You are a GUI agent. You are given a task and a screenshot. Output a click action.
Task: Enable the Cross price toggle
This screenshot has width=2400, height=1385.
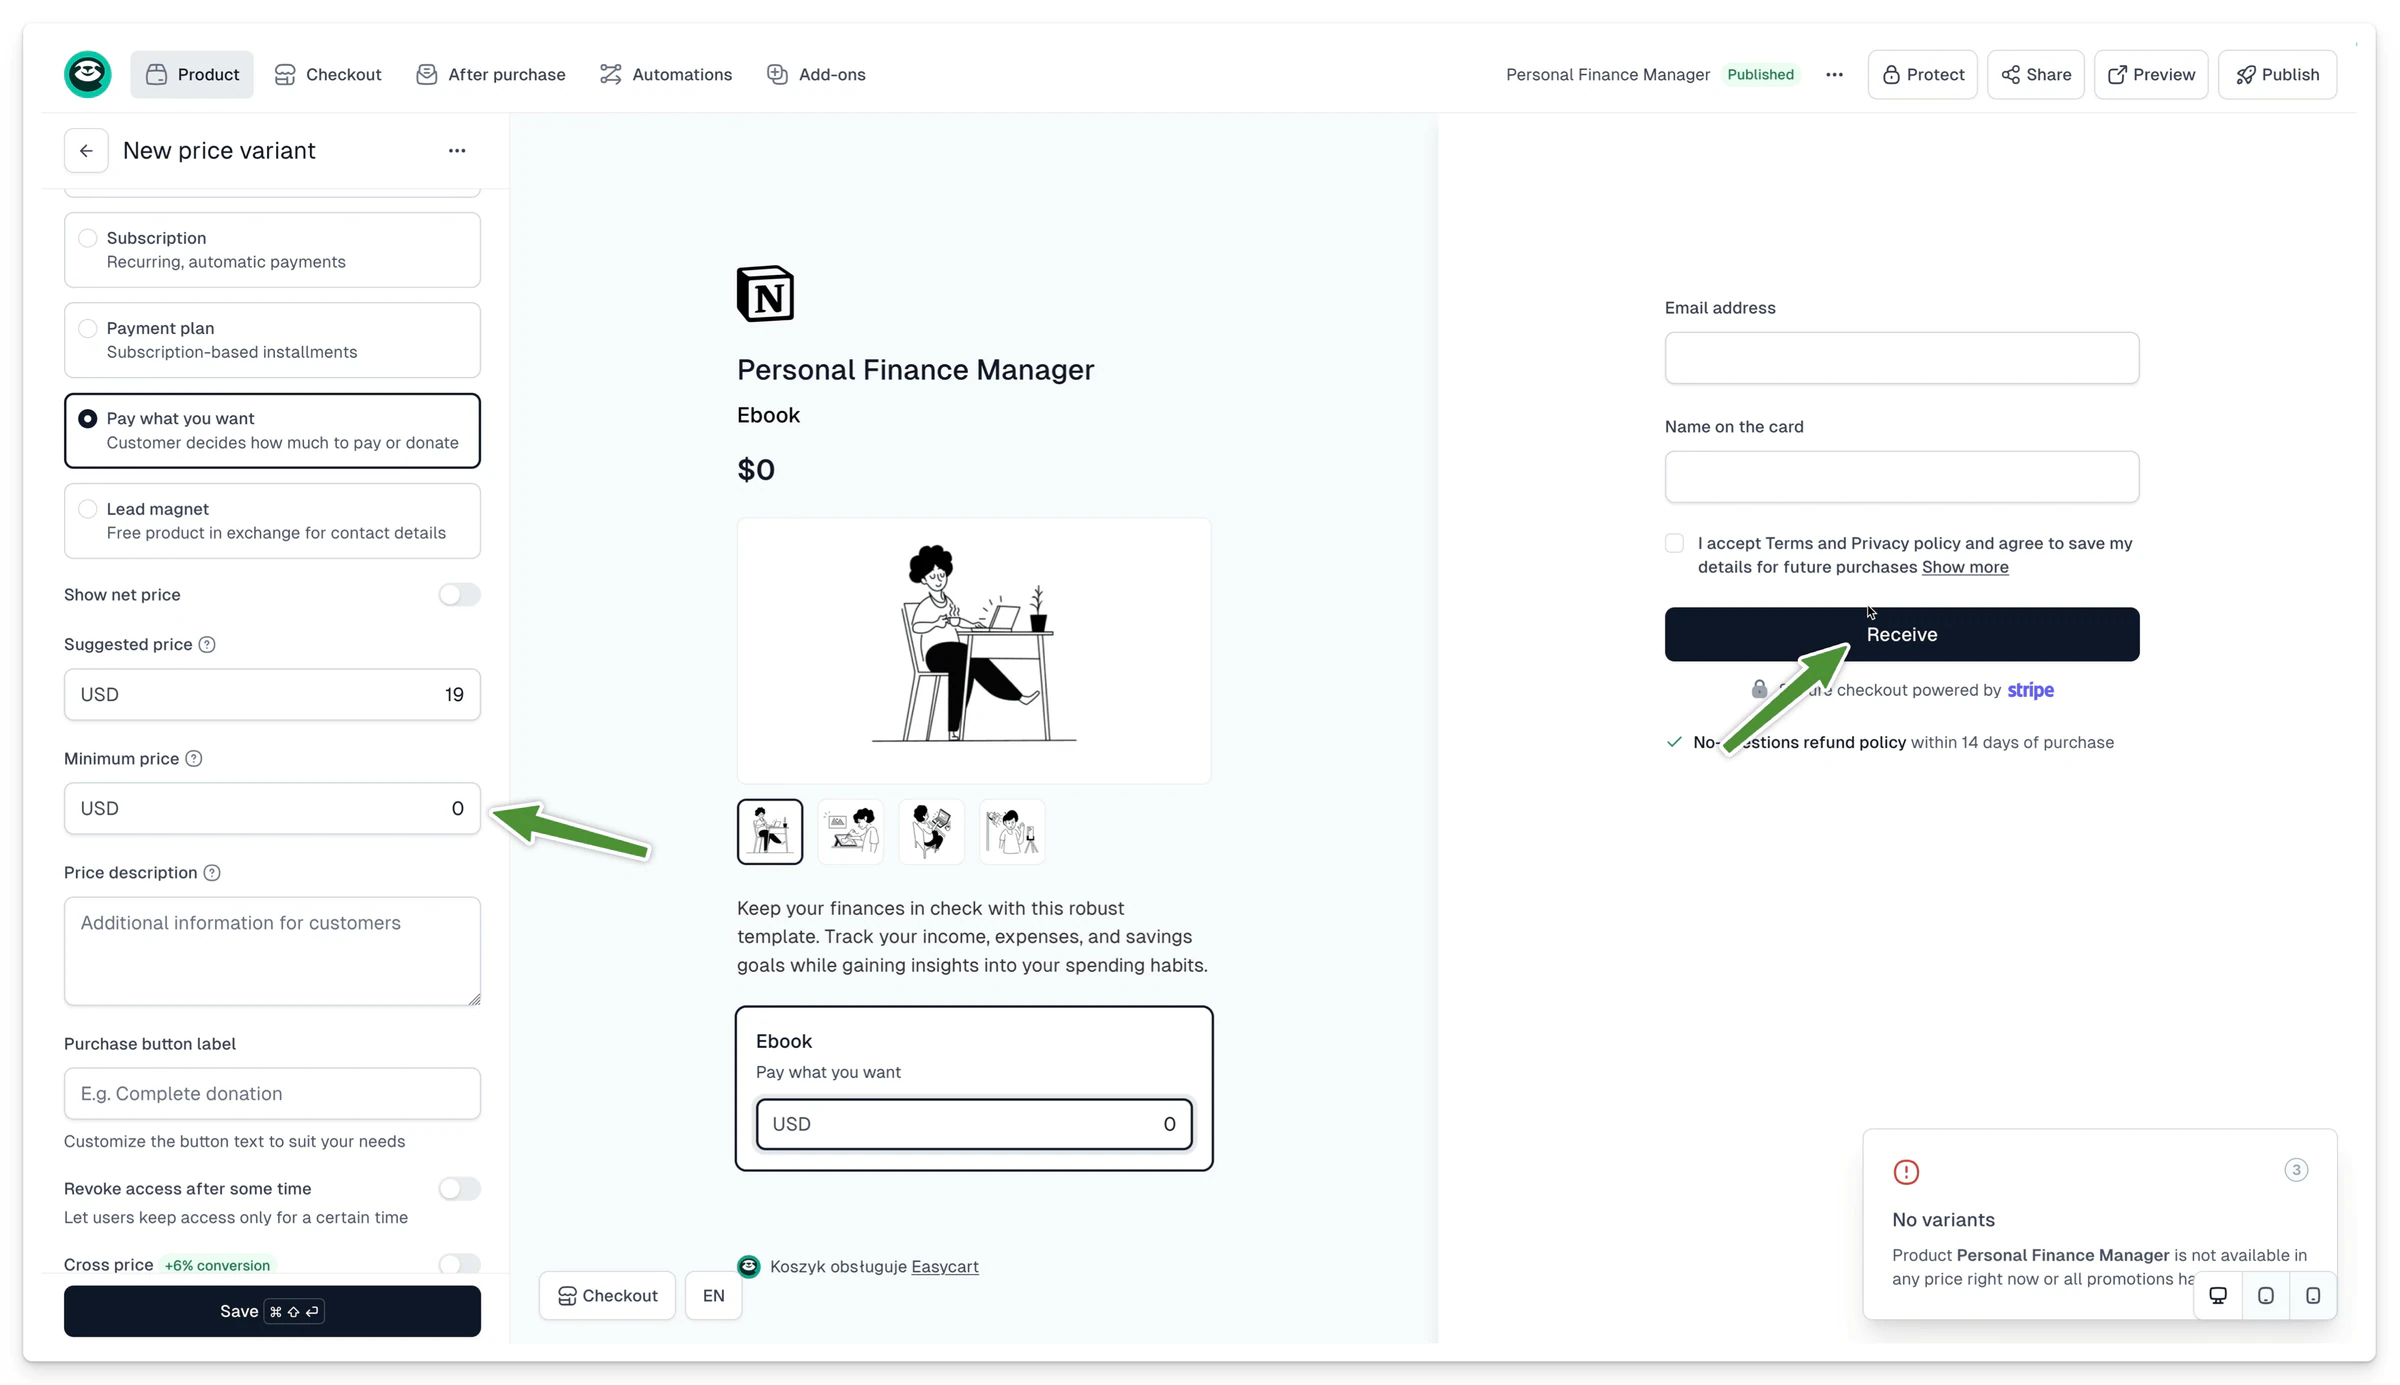coord(459,1265)
